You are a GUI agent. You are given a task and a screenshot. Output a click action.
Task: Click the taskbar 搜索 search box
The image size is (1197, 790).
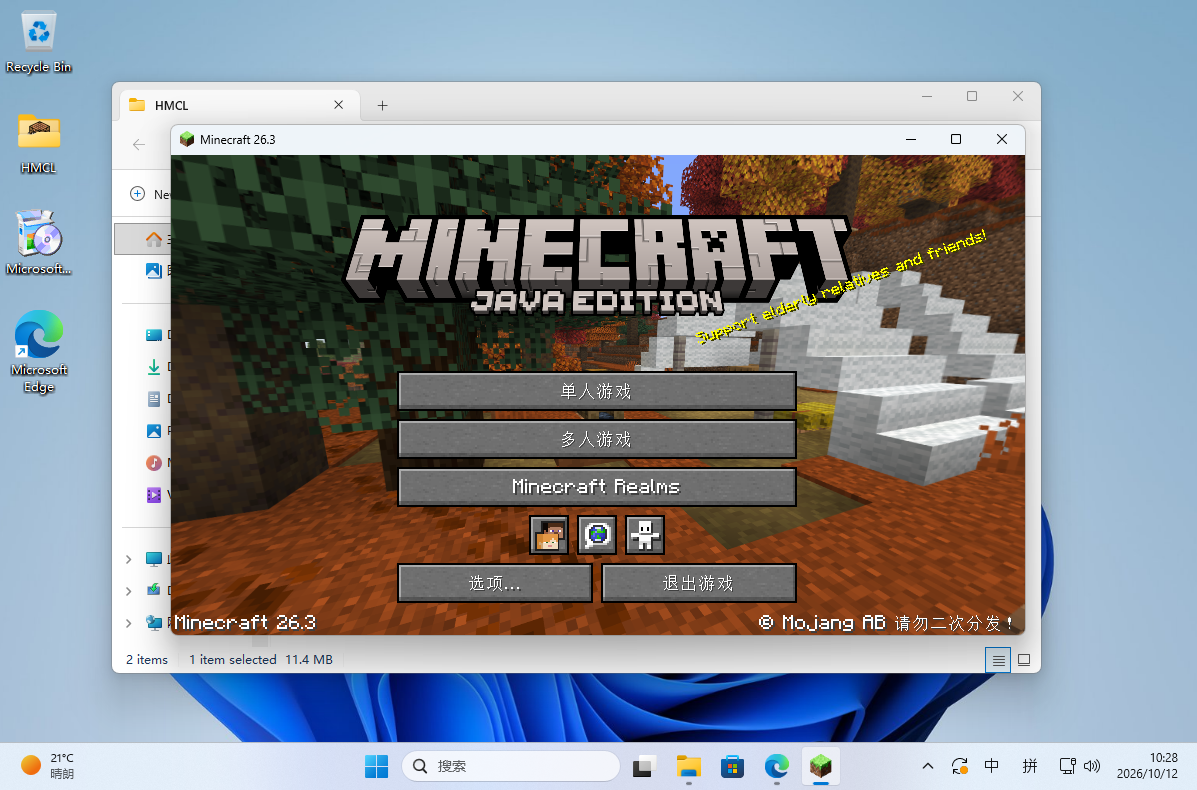coord(511,766)
